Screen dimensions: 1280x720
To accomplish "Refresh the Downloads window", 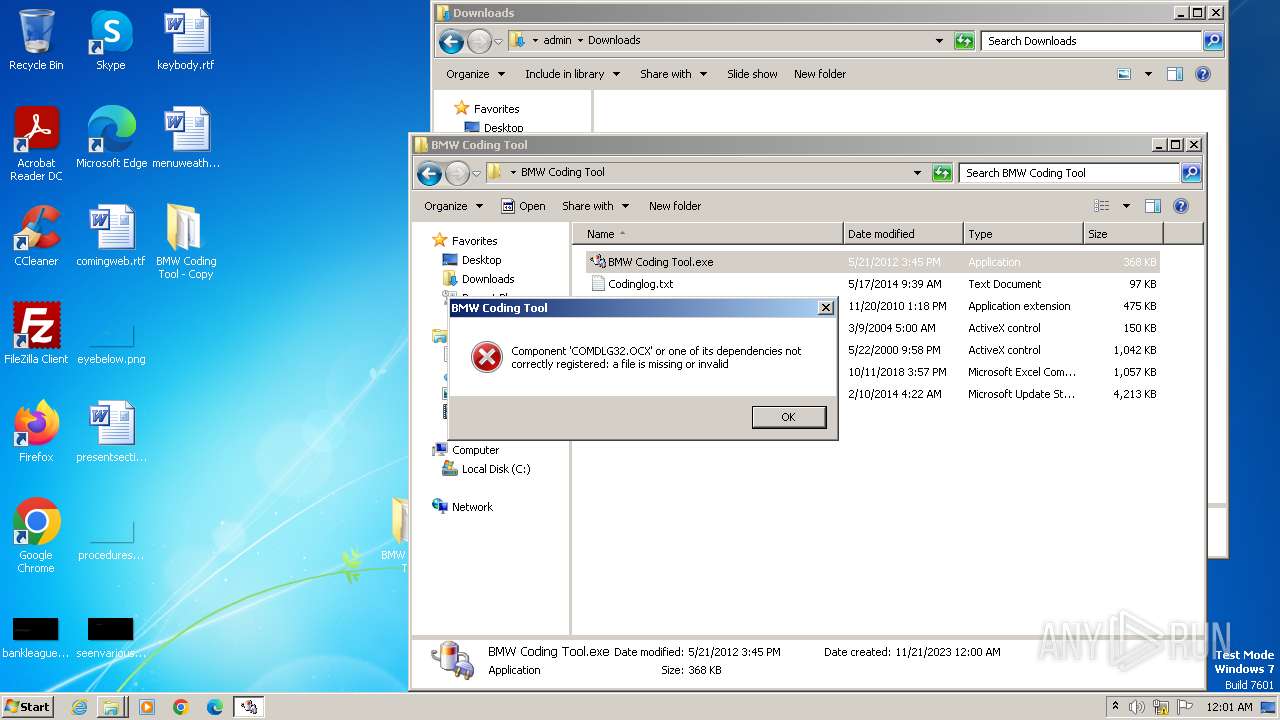I will 964,41.
